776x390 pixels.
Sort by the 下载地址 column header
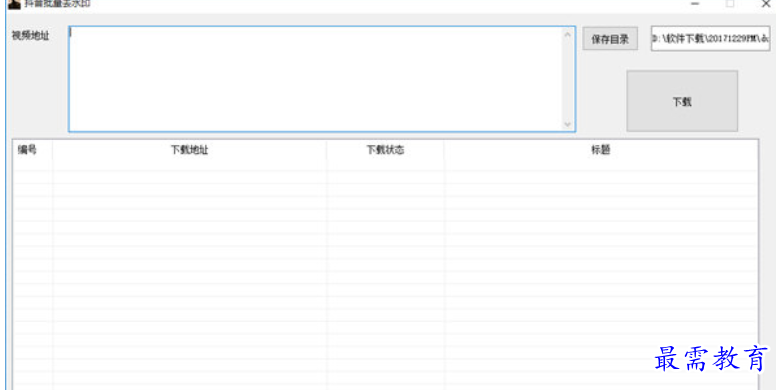(189, 150)
